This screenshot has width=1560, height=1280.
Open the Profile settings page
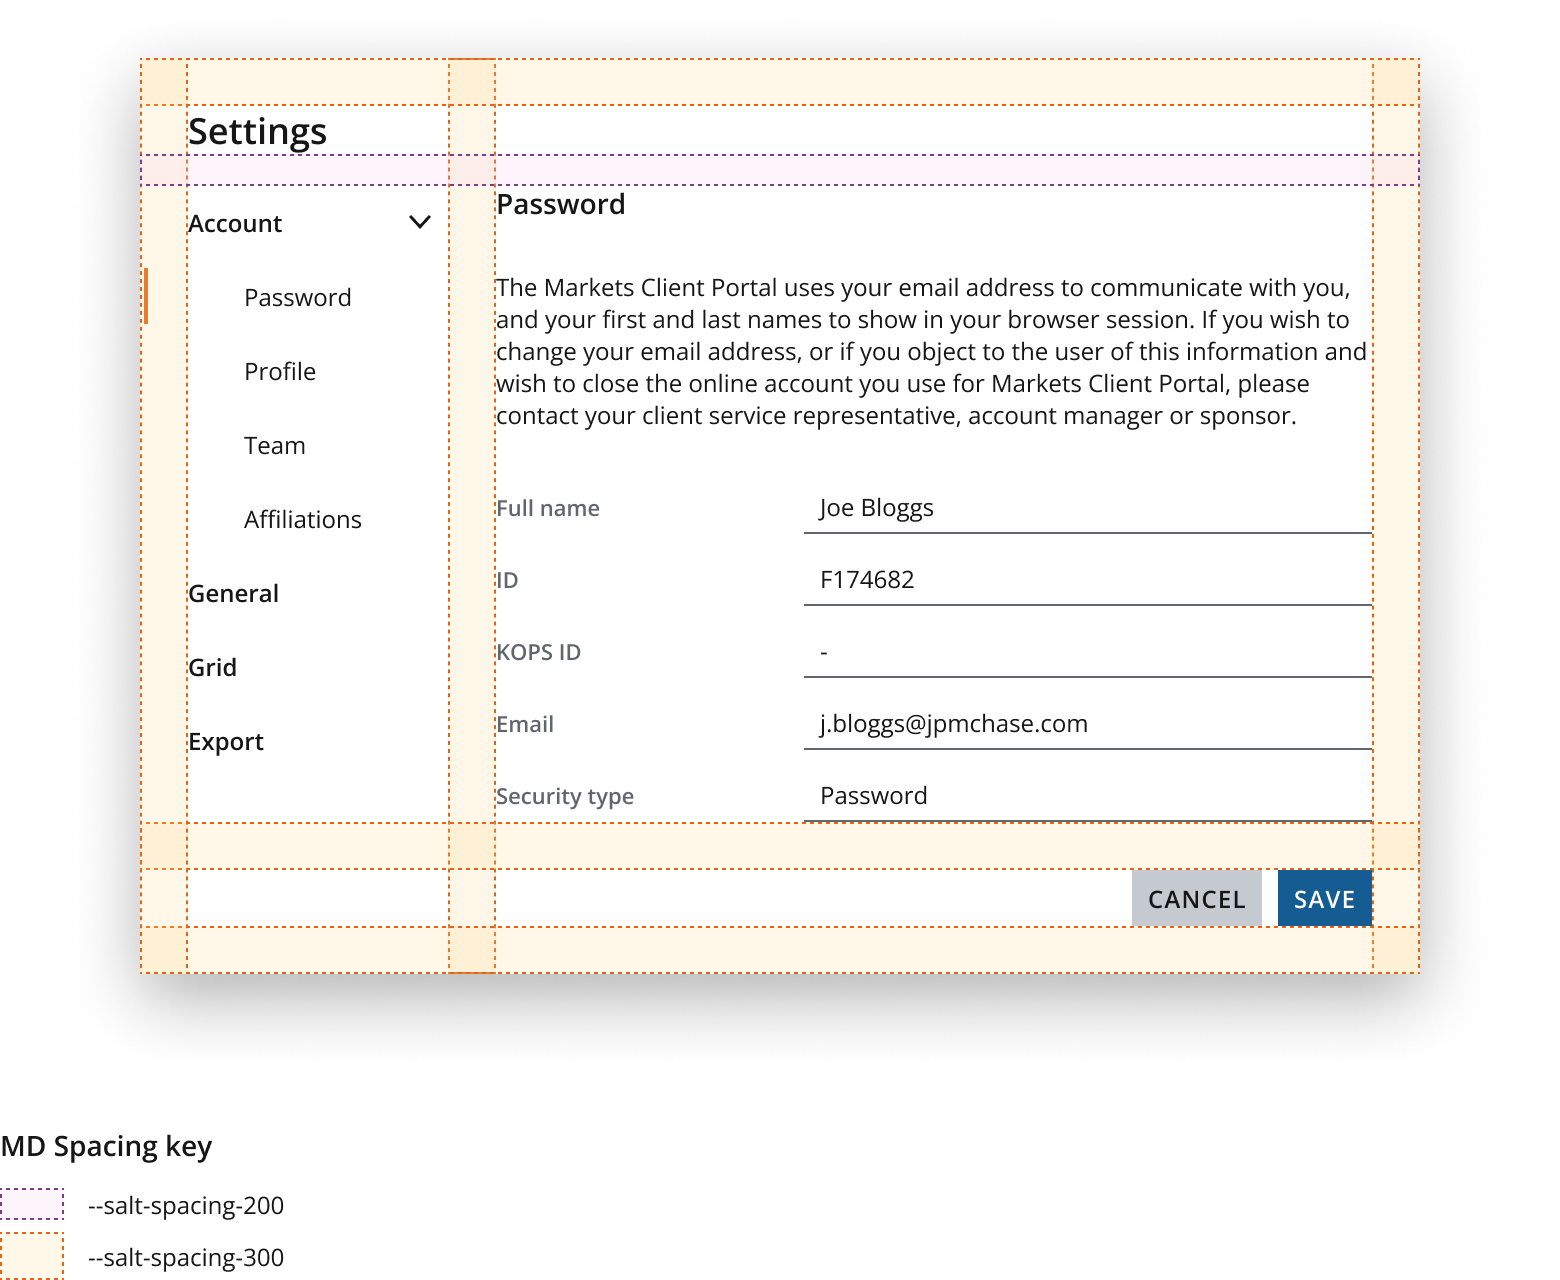(280, 371)
